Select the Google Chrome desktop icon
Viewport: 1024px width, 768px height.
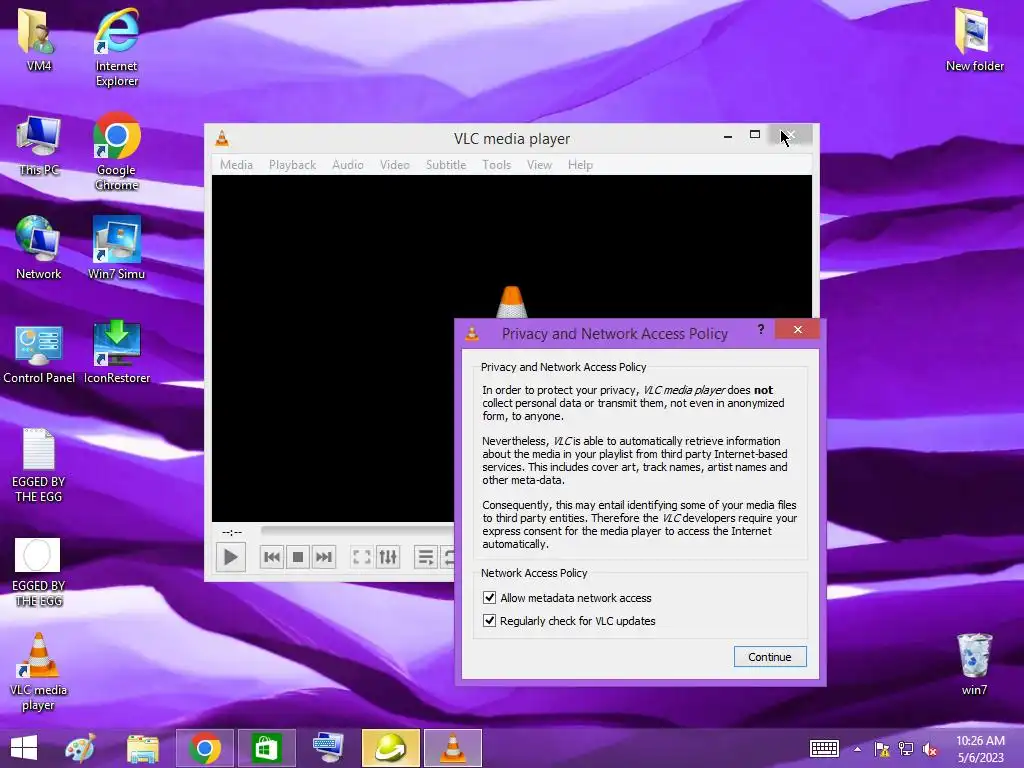117,152
